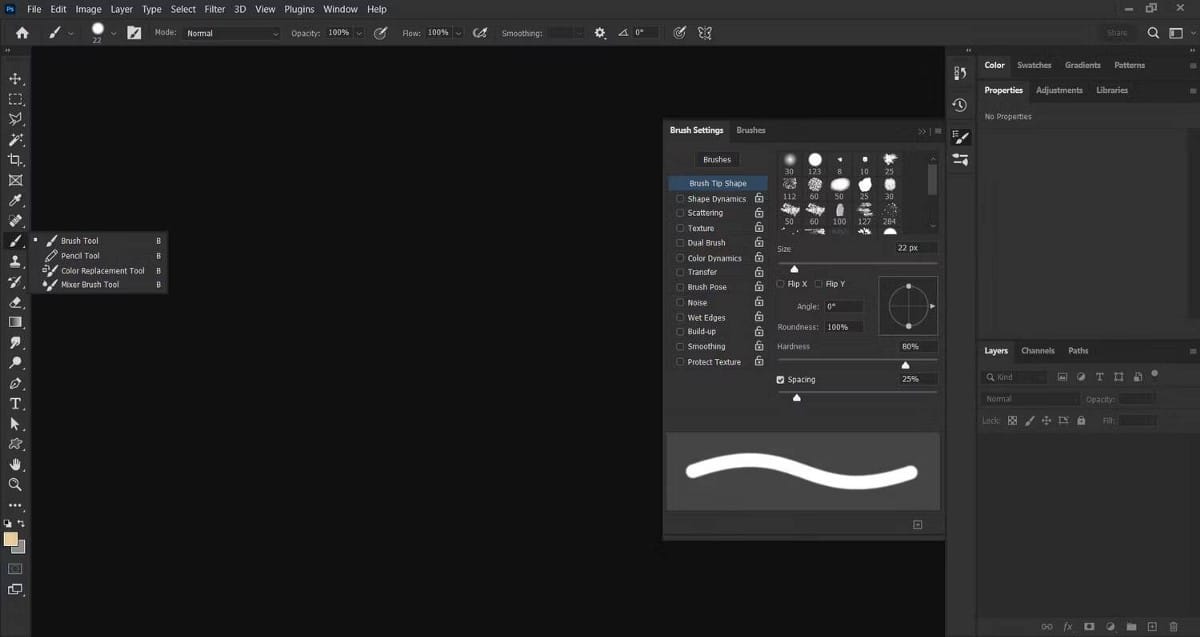Open the History panel icon

pyautogui.click(x=959, y=105)
